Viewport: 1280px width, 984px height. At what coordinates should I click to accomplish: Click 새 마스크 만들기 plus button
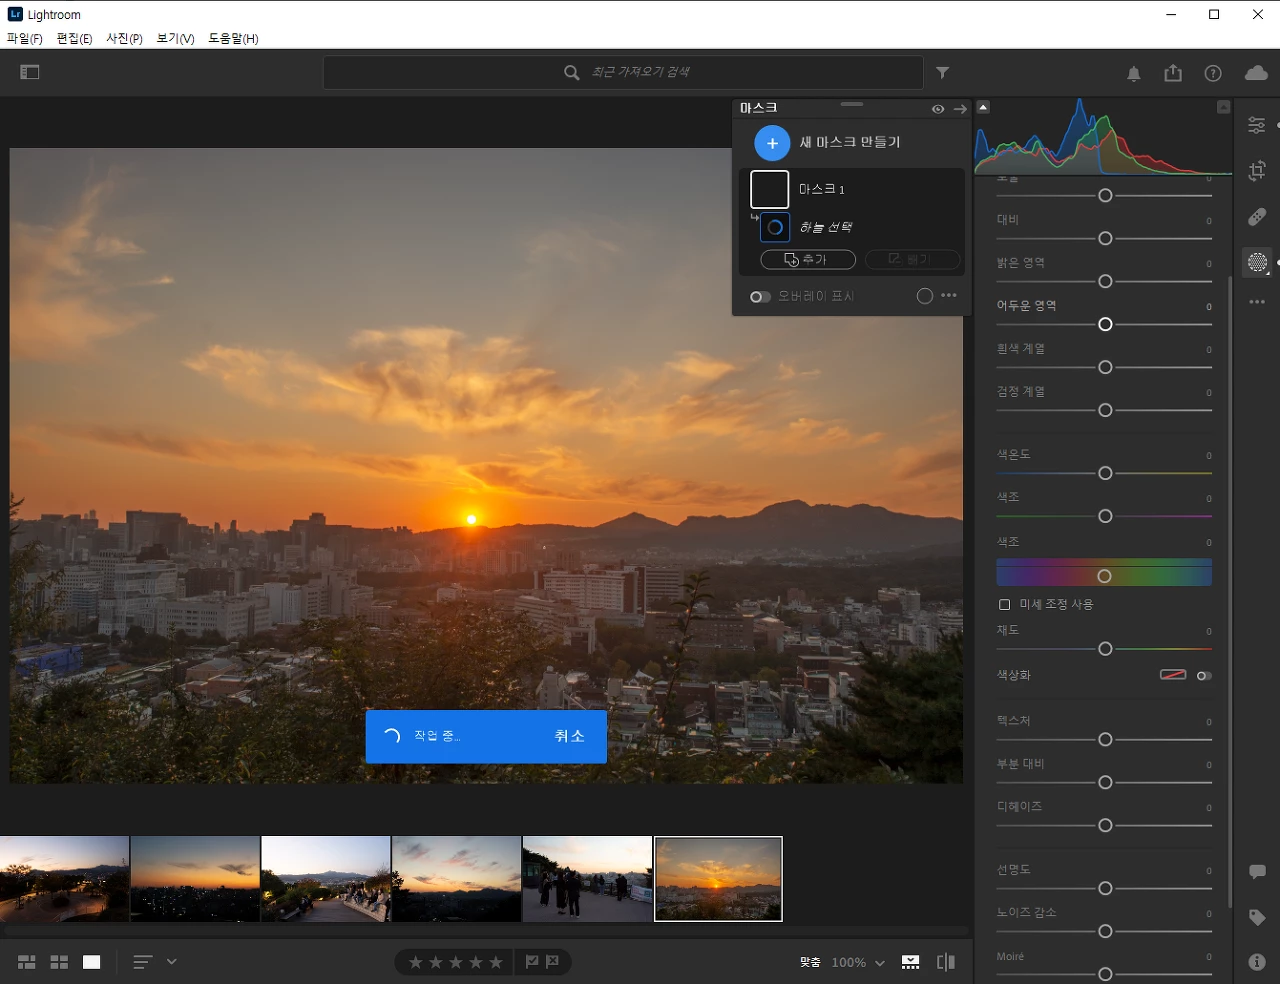pos(772,143)
